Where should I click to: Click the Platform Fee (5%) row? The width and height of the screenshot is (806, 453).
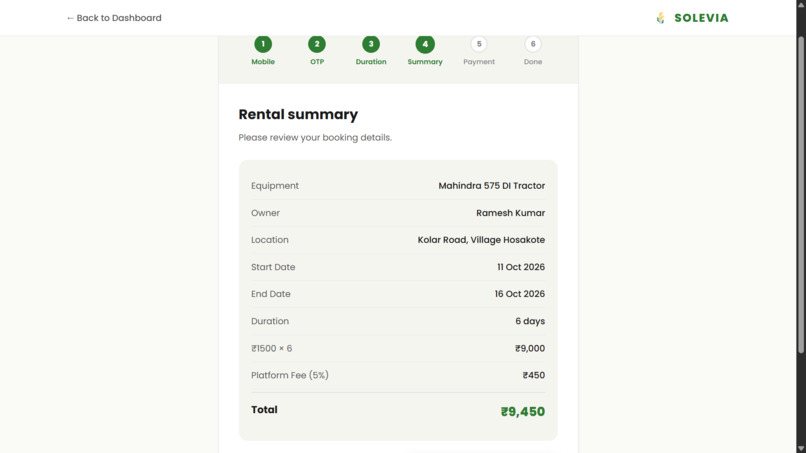(x=398, y=375)
